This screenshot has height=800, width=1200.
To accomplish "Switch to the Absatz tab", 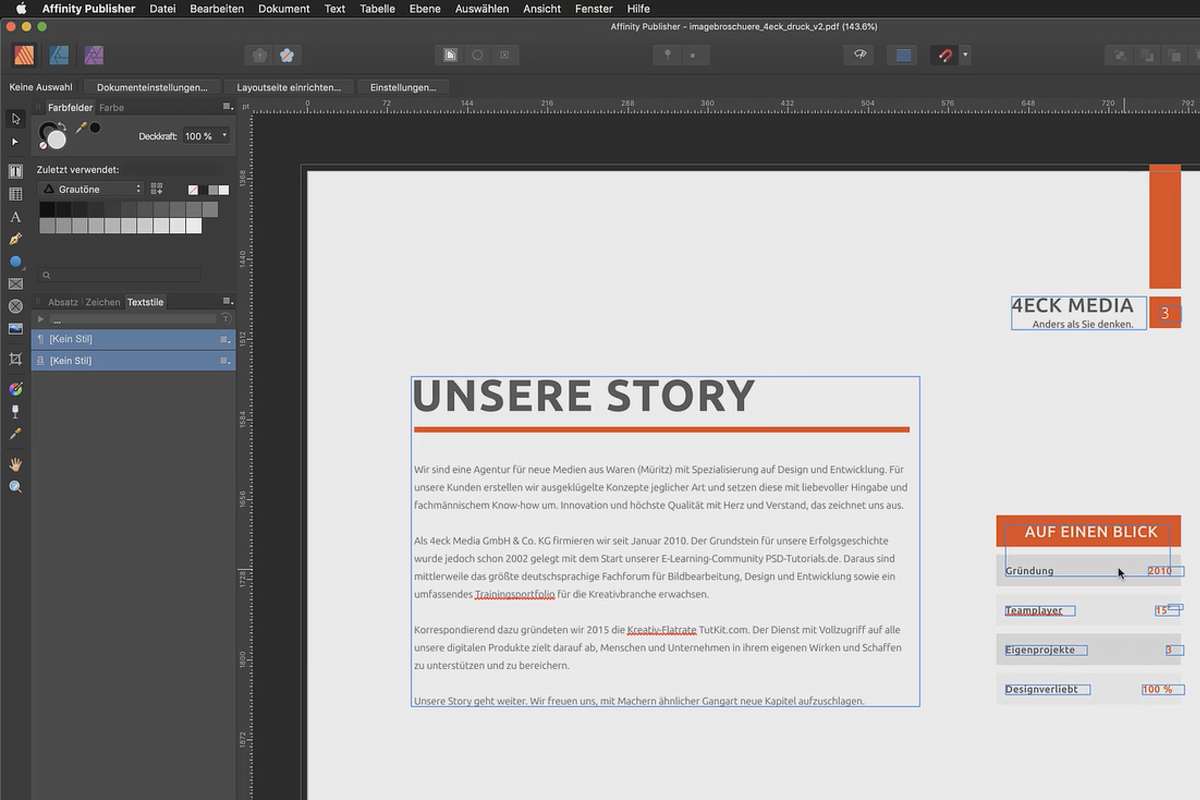I will tap(63, 302).
